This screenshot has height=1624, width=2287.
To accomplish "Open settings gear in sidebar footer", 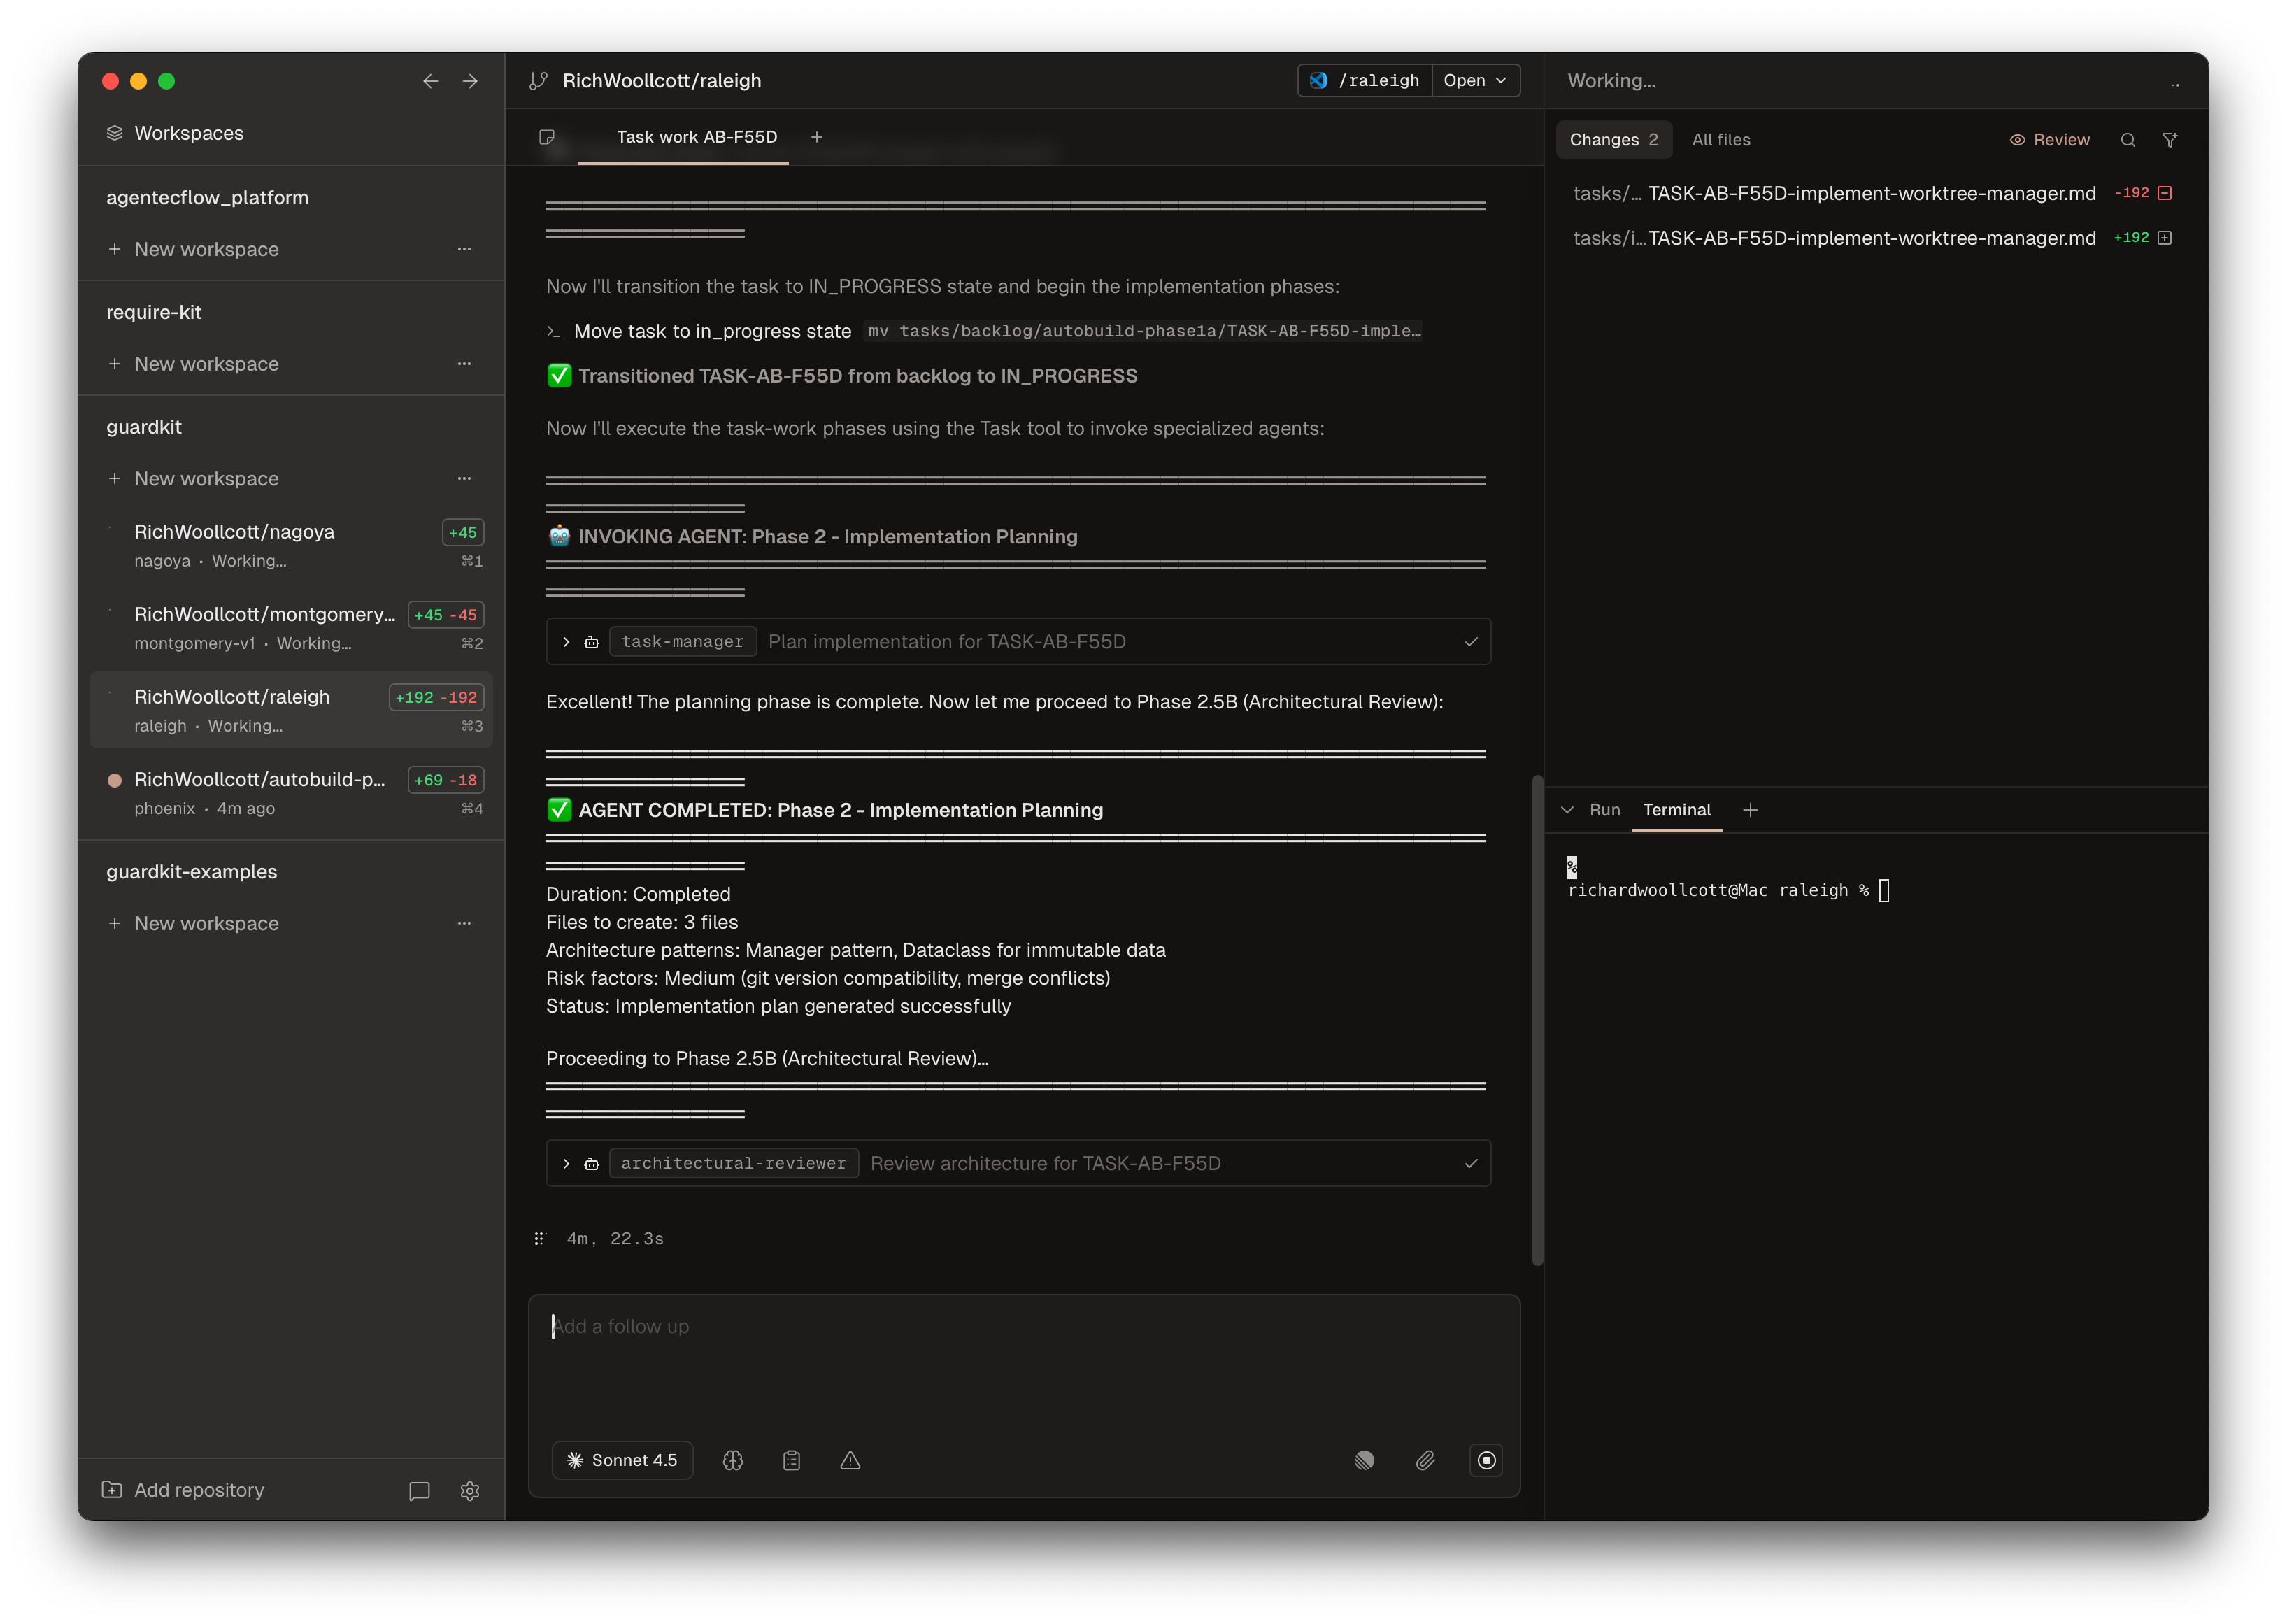I will [470, 1490].
